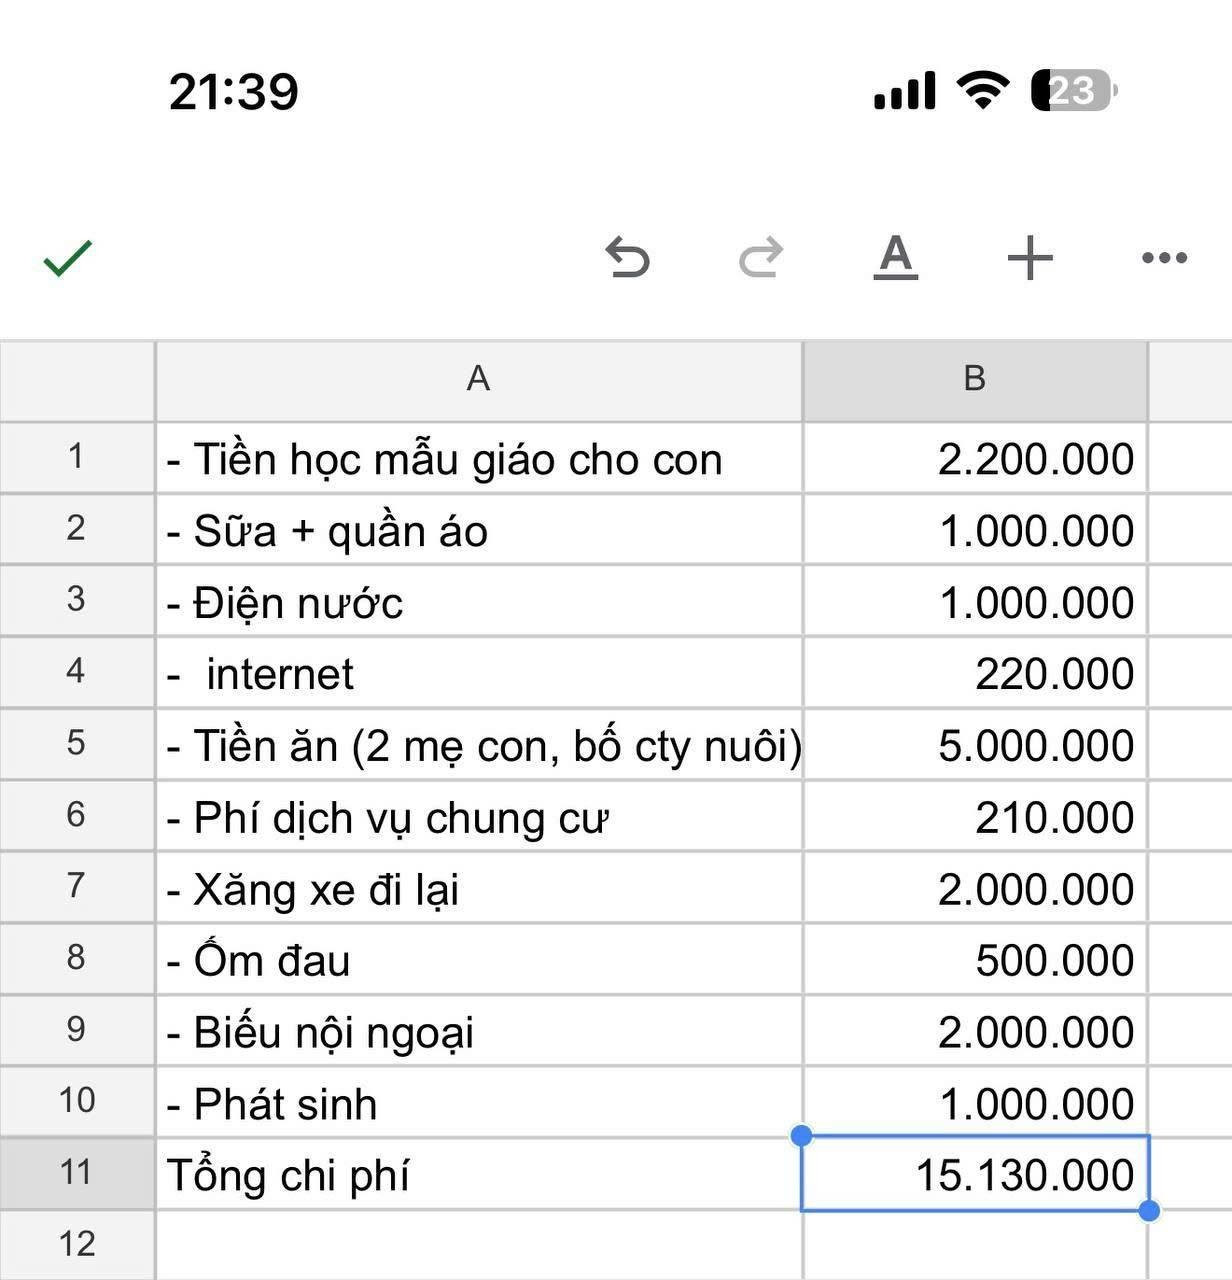Screen dimensions: 1232x1280
Task: Tap the top-left selection handle of B11
Action: [801, 1135]
